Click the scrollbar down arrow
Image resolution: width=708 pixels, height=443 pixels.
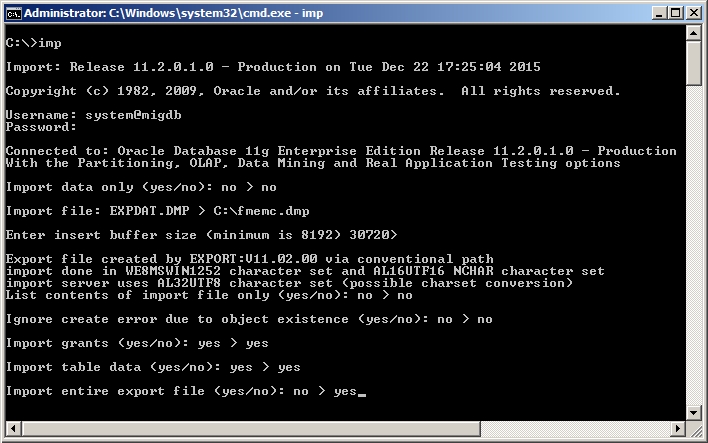(x=693, y=411)
